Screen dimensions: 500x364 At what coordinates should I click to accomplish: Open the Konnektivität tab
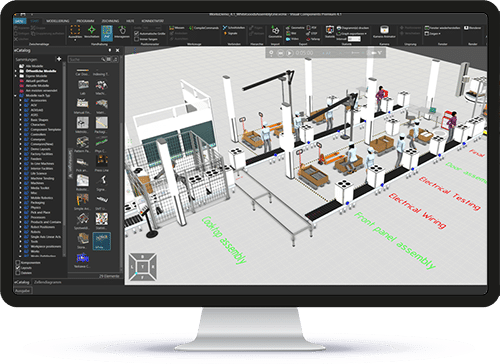coord(152,21)
